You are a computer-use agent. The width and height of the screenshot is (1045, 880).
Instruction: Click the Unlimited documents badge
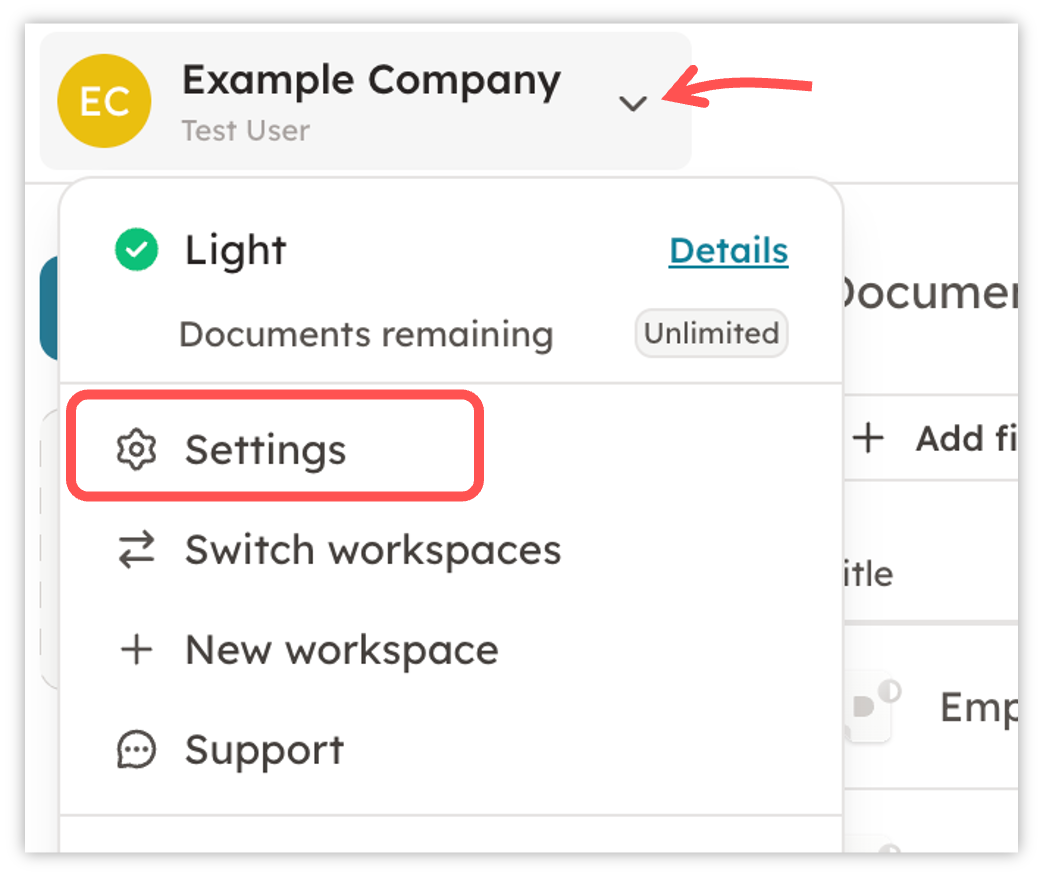point(712,333)
